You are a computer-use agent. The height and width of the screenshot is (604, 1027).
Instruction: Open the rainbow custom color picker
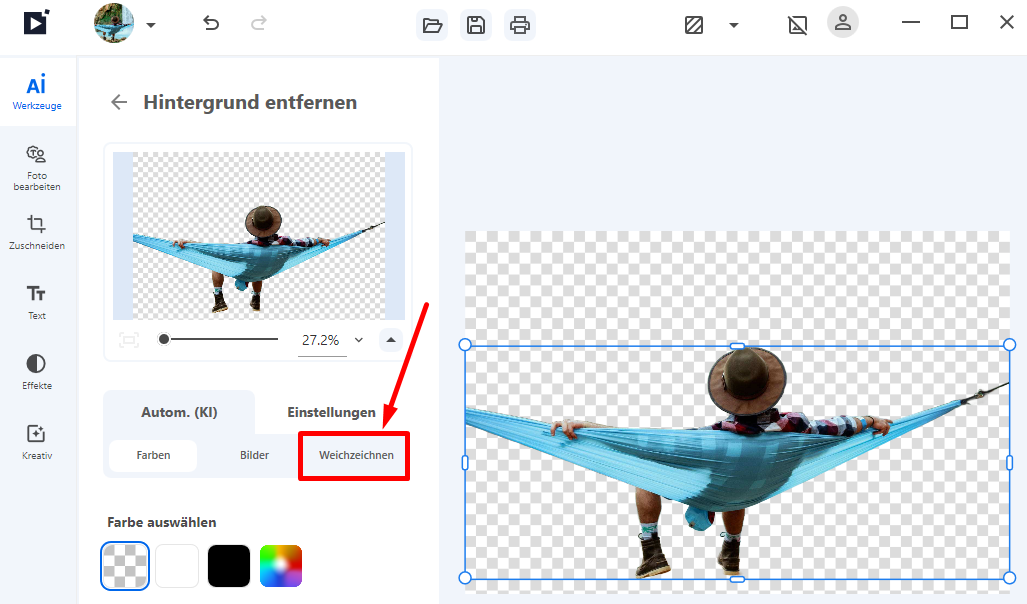point(281,566)
